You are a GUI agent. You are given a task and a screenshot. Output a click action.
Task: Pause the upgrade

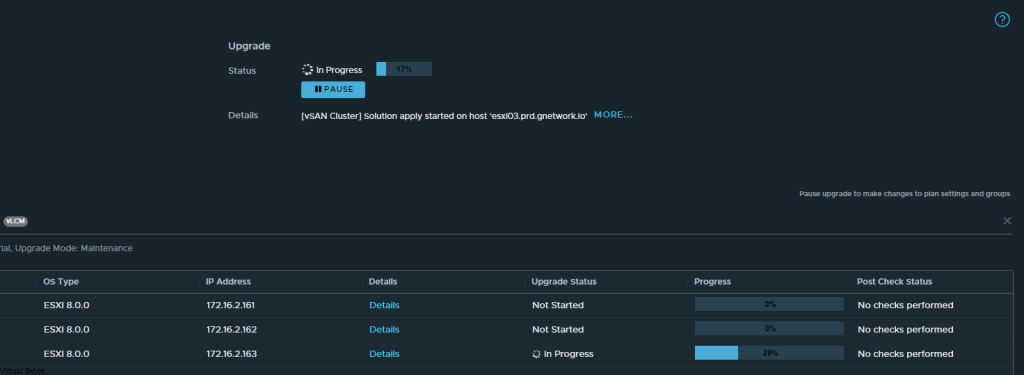tap(333, 90)
